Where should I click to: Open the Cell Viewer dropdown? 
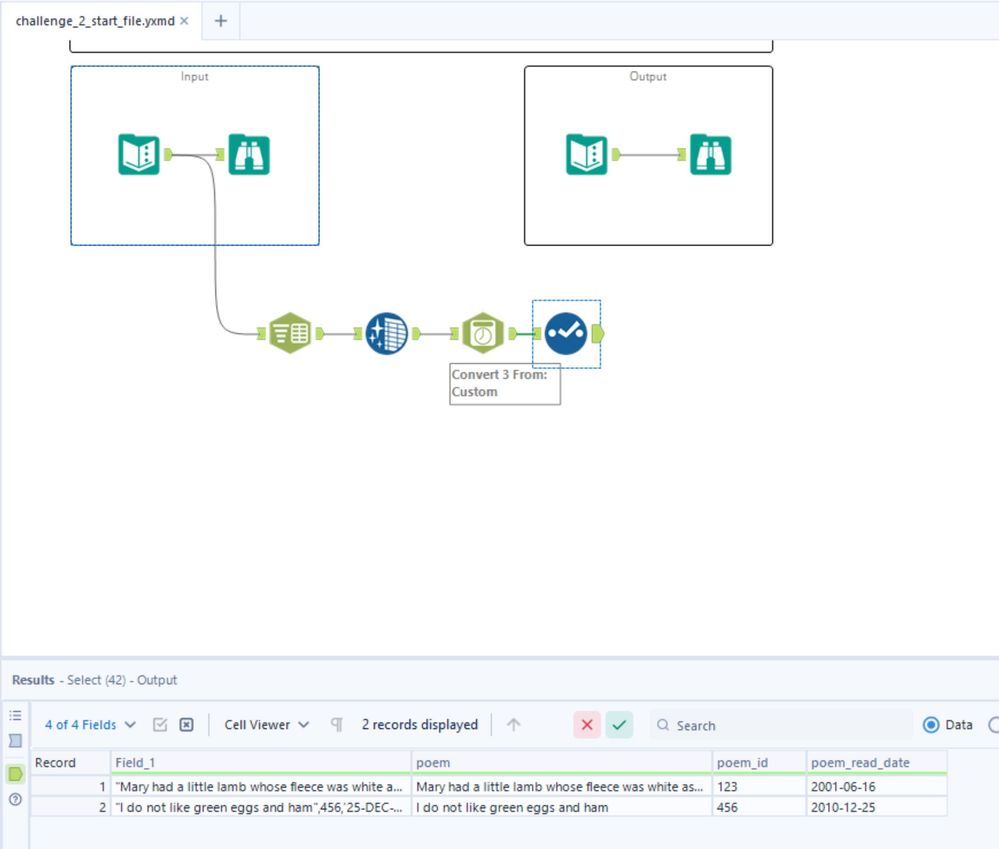point(266,725)
